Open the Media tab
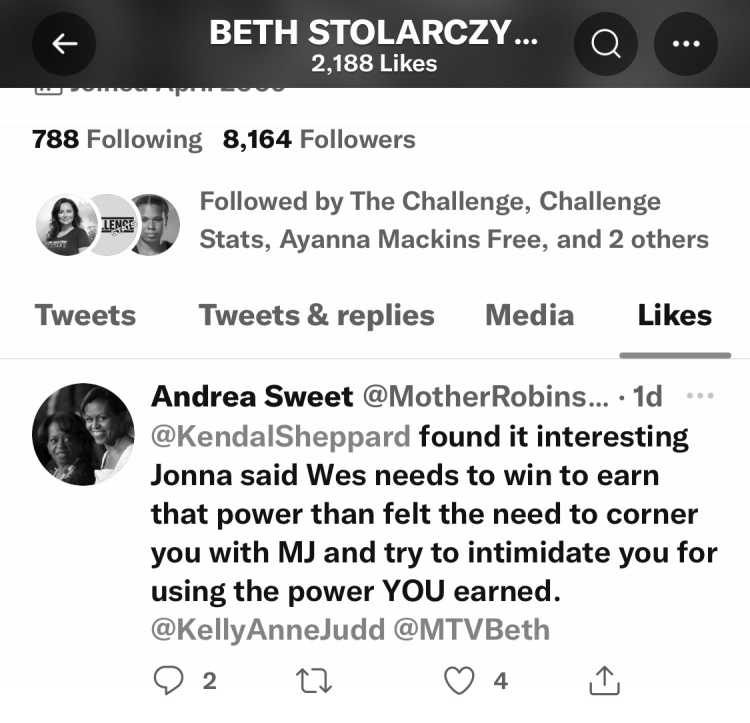This screenshot has width=750, height=723. coord(529,316)
